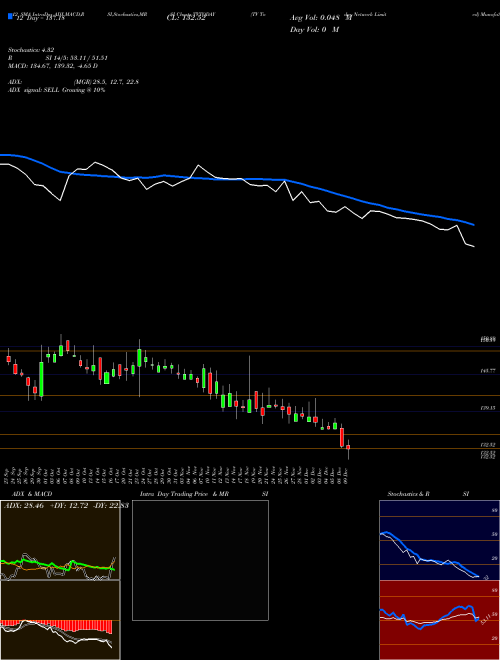This screenshot has height=660, width=500.
Task: Click the tall green candle near chart start
Action: (x=41, y=378)
